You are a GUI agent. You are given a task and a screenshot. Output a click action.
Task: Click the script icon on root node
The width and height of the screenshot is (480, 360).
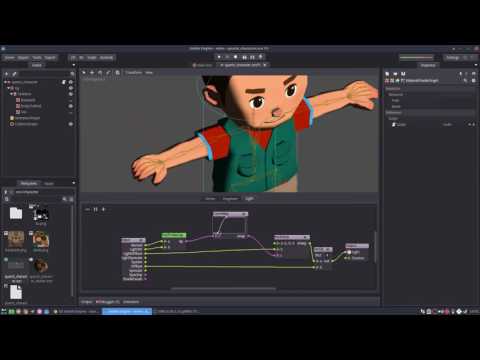pyautogui.click(x=64, y=82)
